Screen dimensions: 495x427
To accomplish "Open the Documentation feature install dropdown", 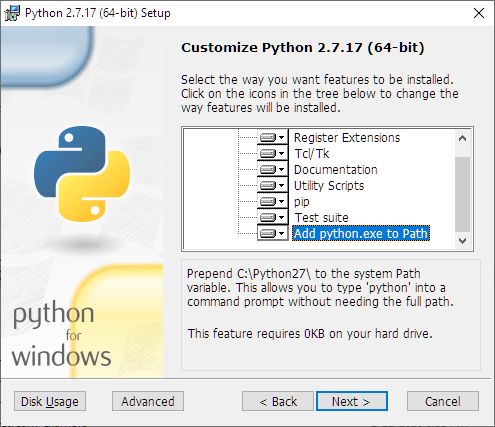I will pyautogui.click(x=272, y=169).
